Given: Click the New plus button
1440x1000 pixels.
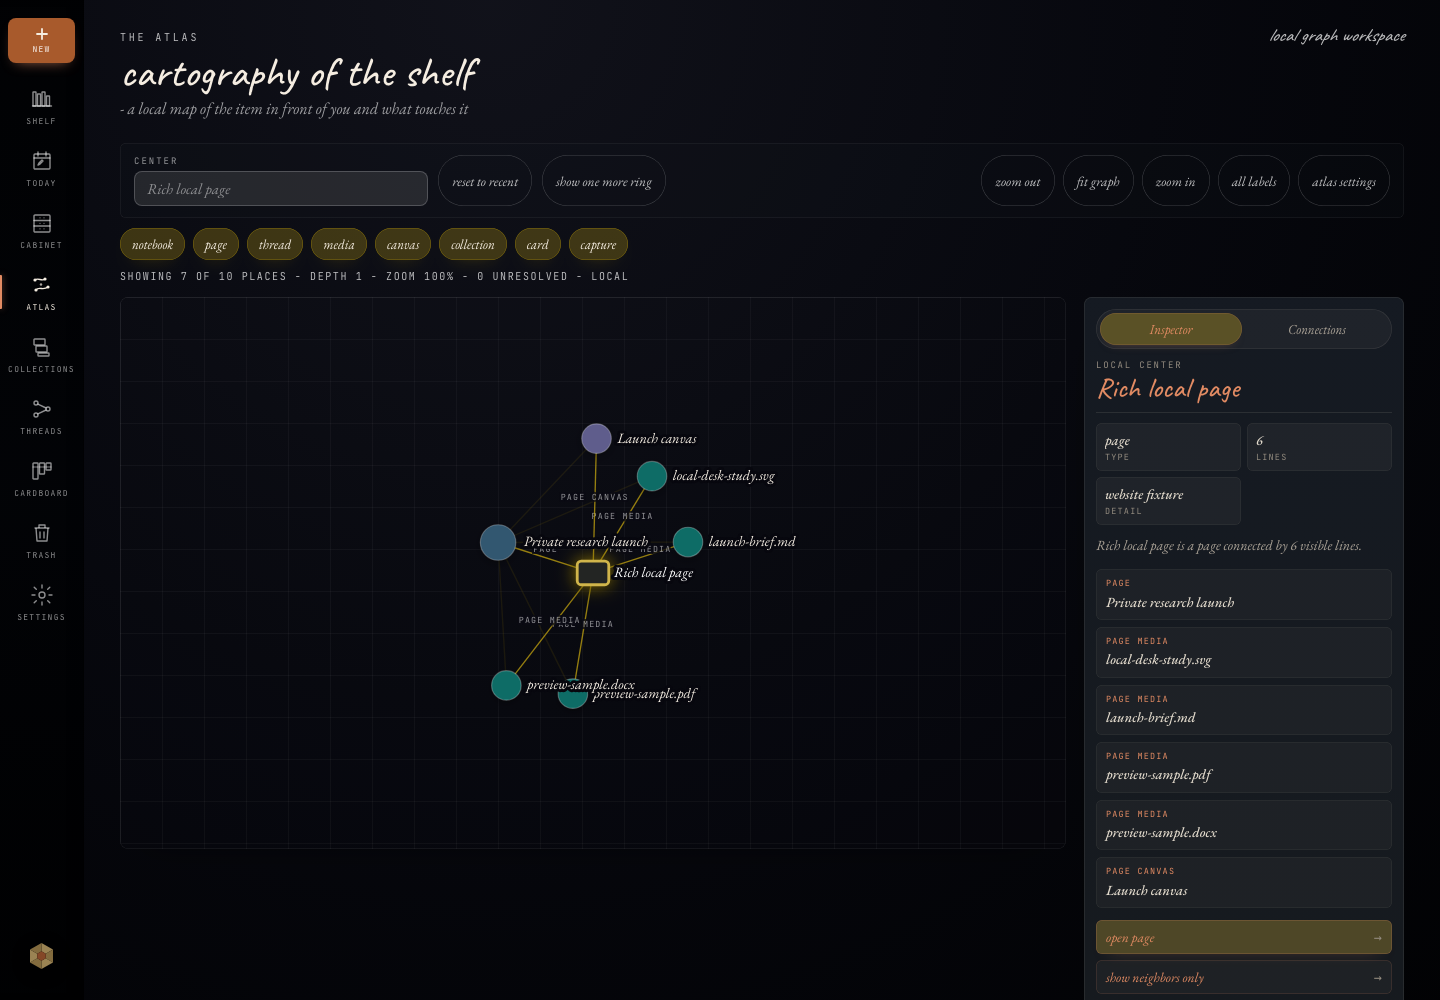Looking at the screenshot, I should click(41, 40).
